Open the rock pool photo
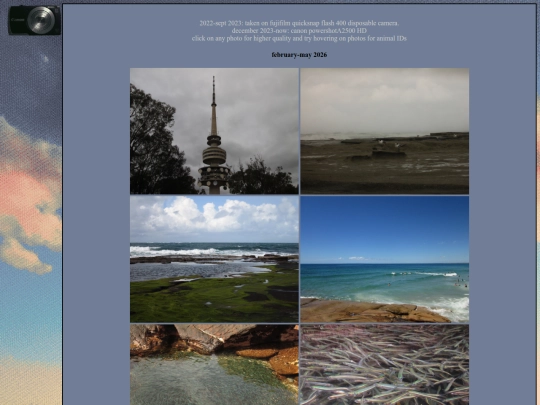 pyautogui.click(x=214, y=365)
